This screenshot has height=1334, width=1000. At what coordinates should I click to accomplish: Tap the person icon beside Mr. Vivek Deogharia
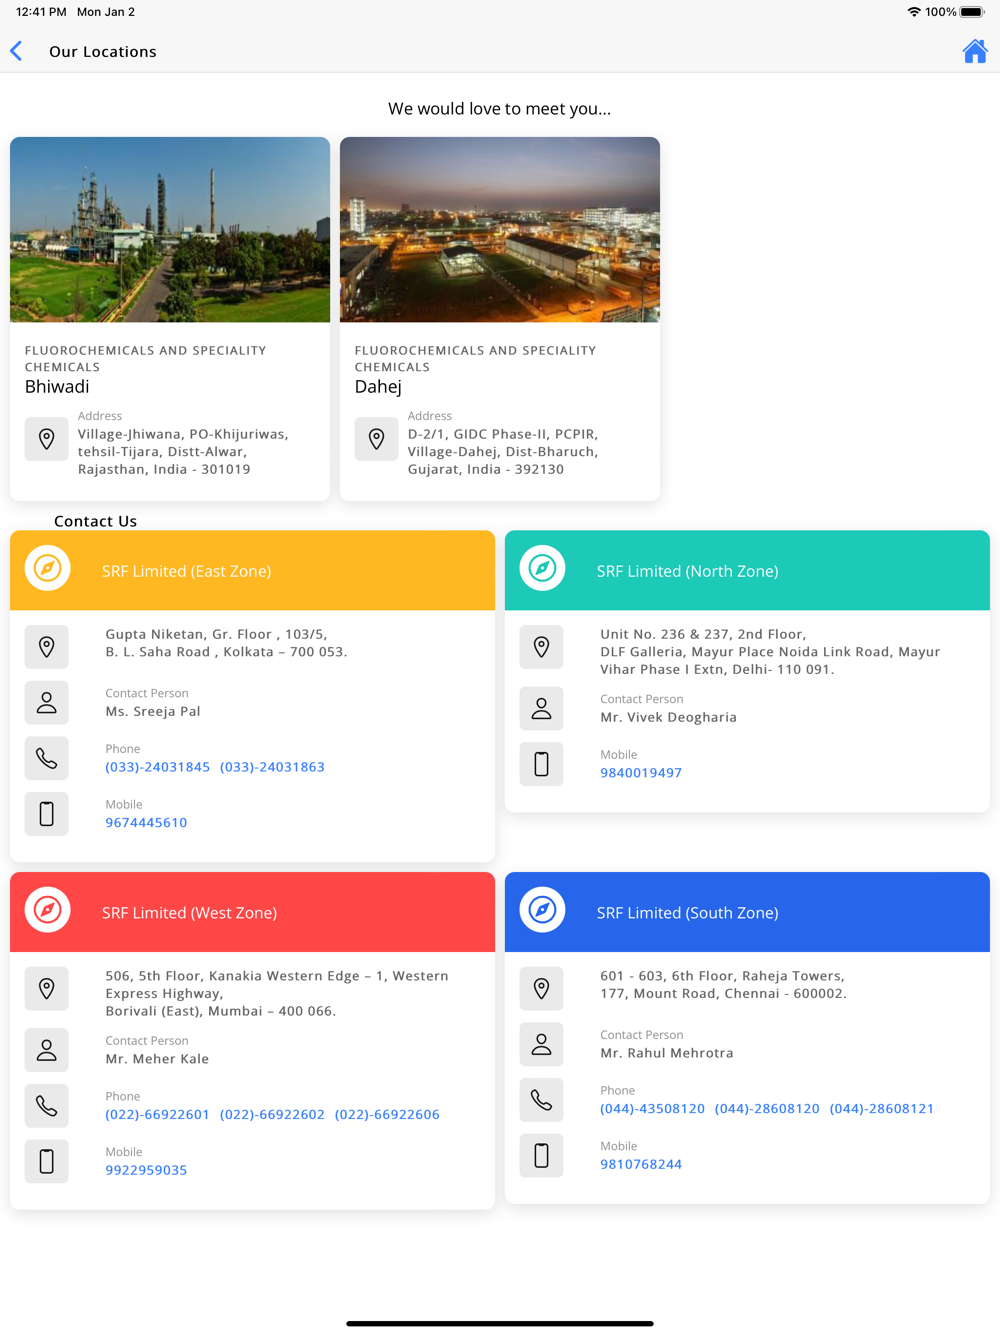click(542, 709)
